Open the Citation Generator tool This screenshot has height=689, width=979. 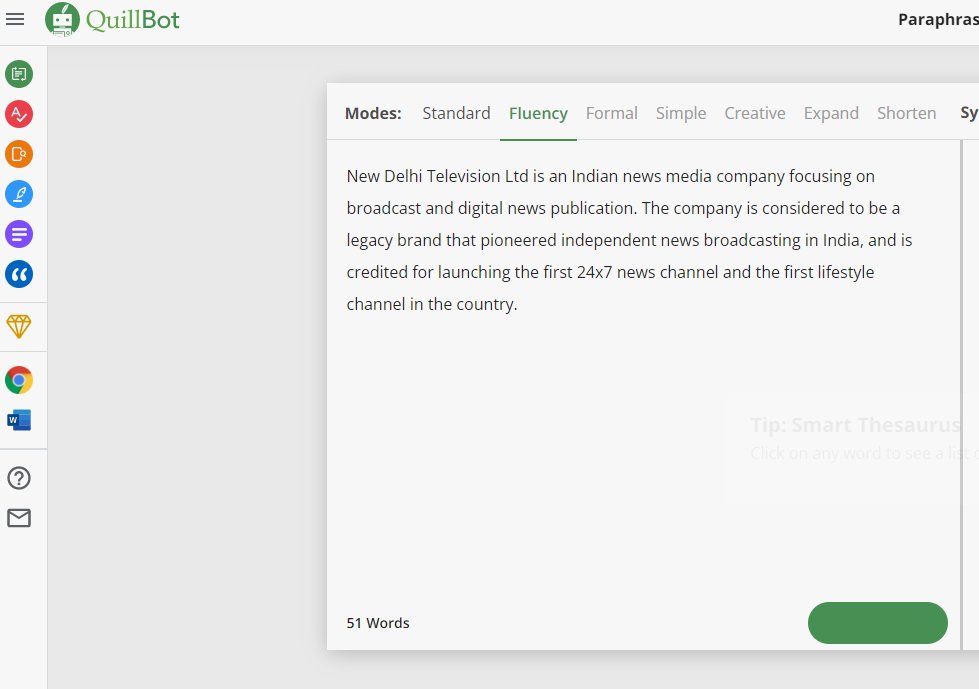click(x=21, y=274)
